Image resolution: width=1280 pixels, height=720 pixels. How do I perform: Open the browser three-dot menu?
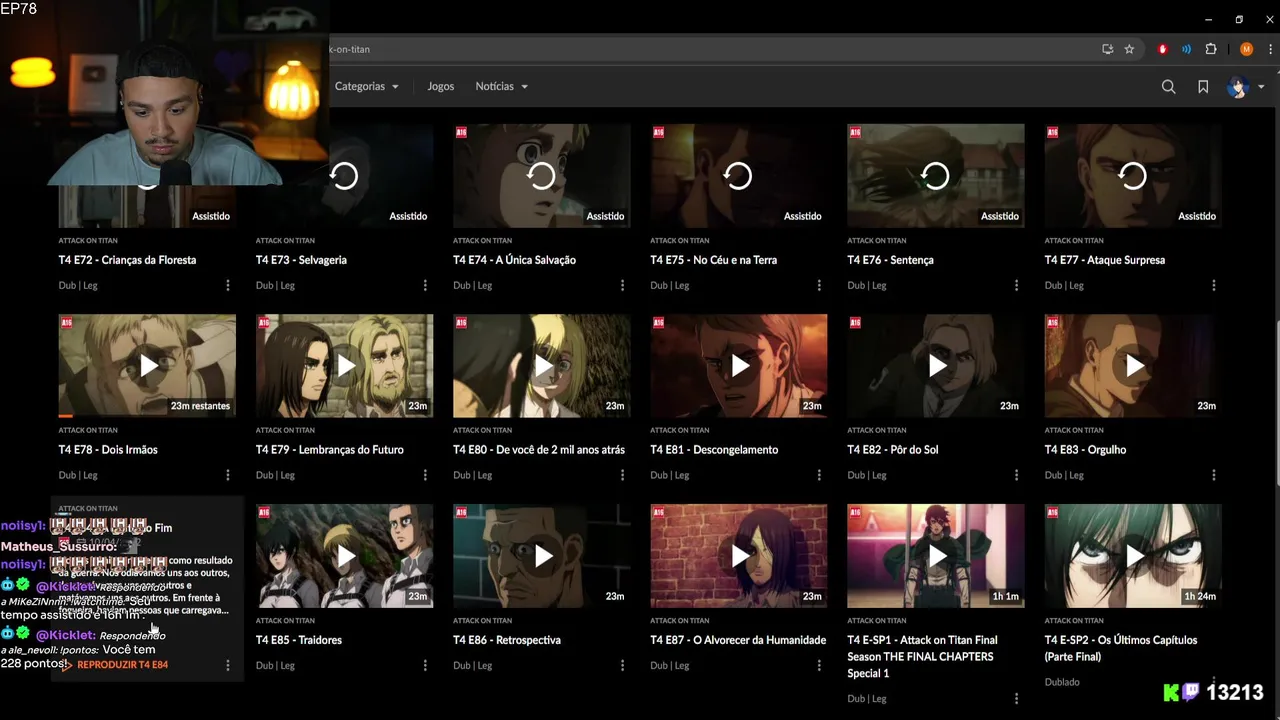pyautogui.click(x=1268, y=49)
